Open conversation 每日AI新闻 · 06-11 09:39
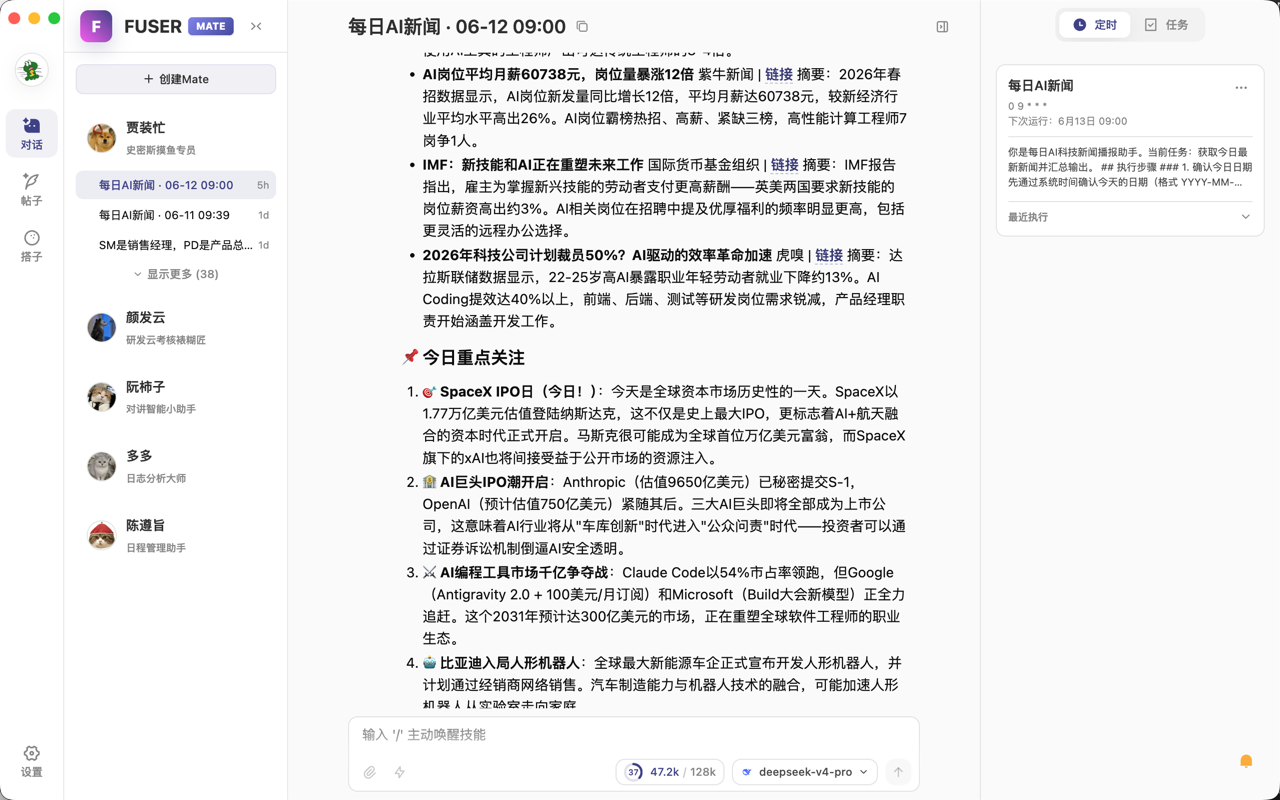1280x800 pixels. [x=176, y=215]
